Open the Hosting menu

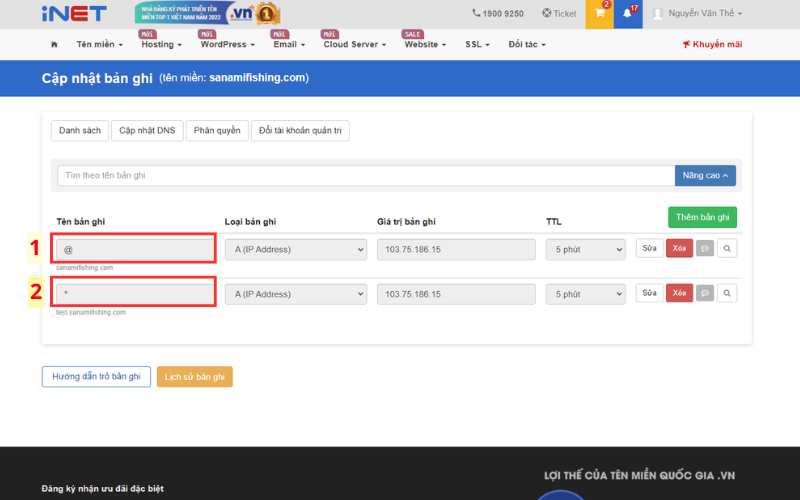coord(161,44)
